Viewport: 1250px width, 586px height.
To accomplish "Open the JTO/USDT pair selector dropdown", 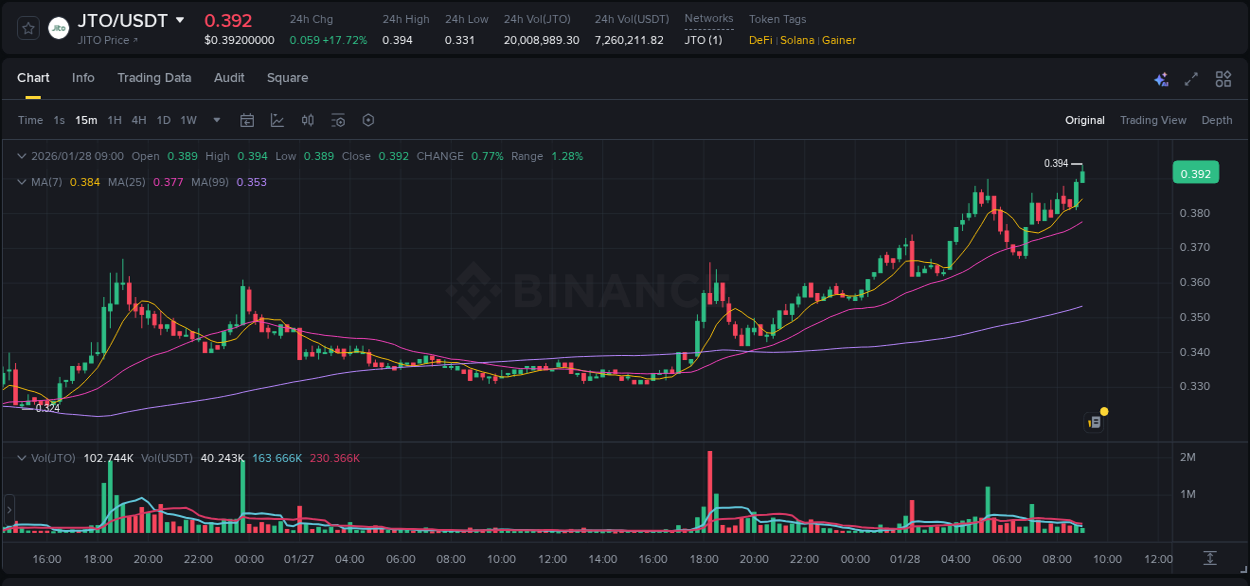I will click(179, 18).
